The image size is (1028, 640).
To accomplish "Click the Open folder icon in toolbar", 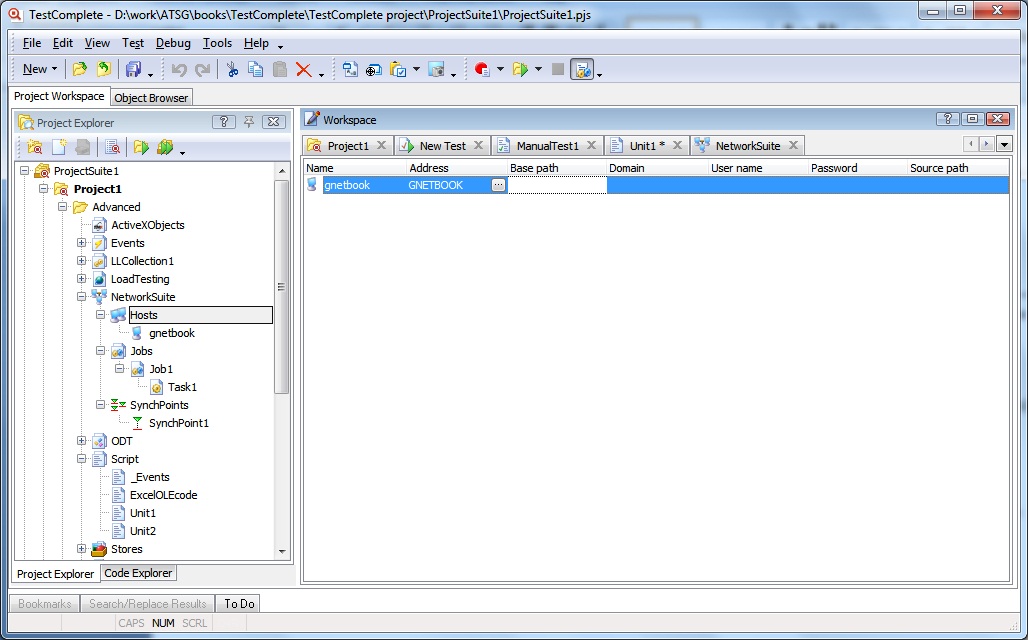I will [79, 69].
